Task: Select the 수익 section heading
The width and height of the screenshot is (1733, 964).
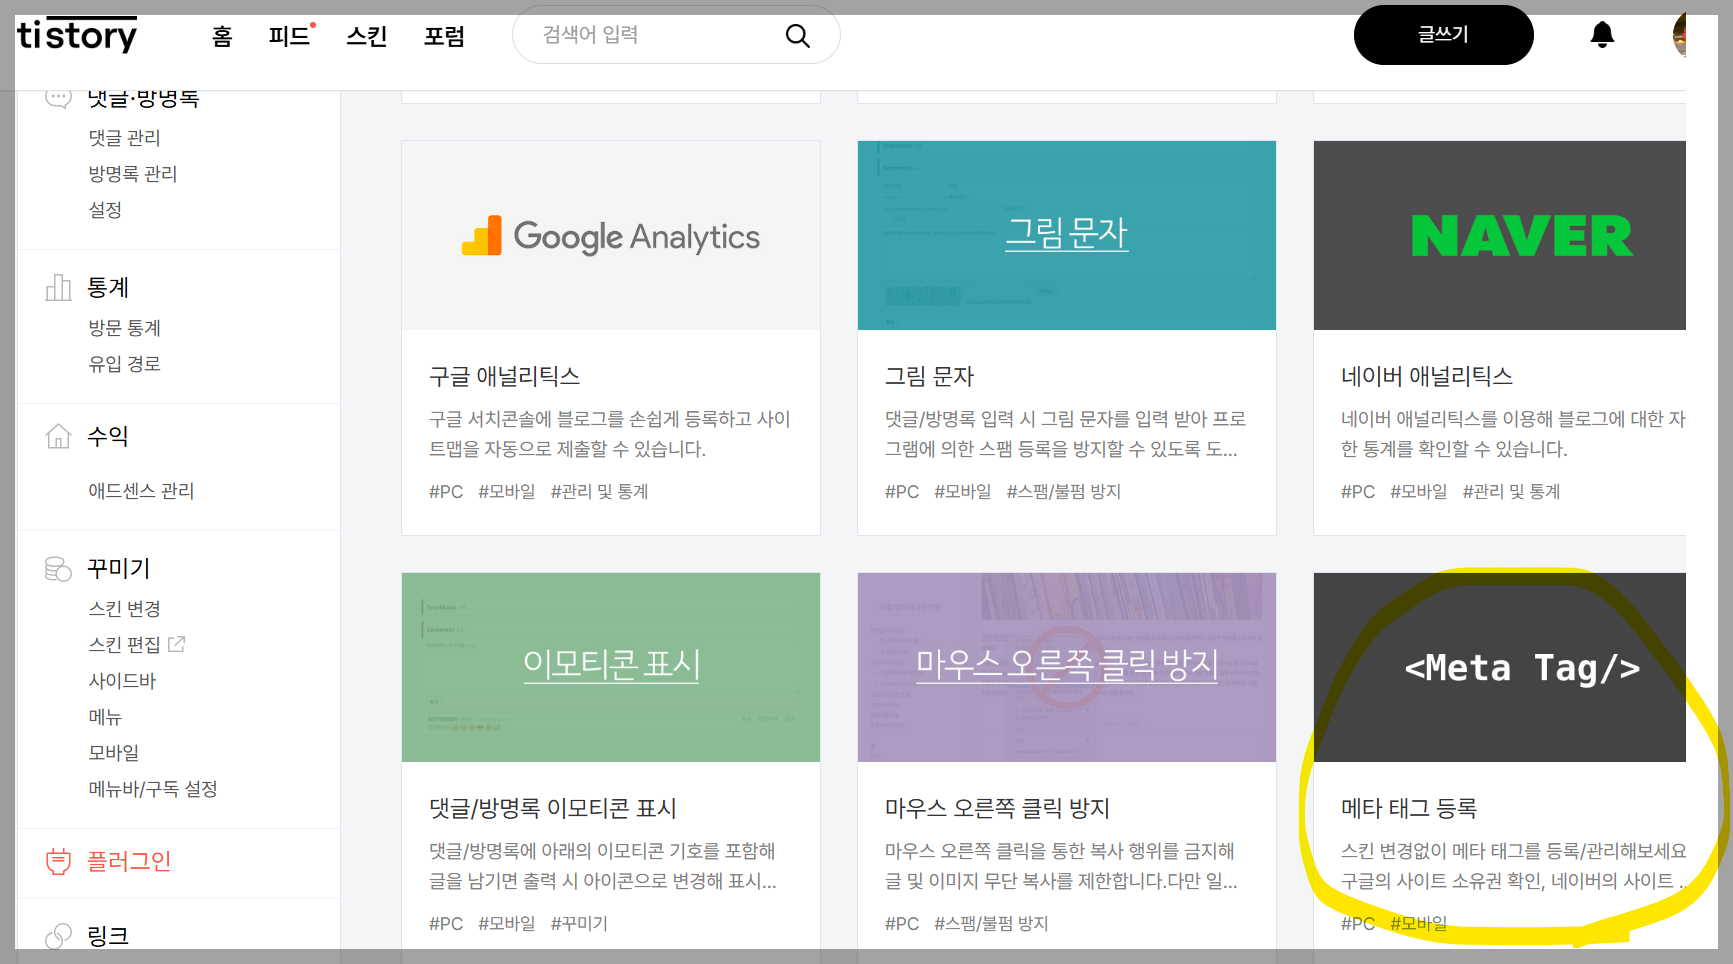Action: click(108, 436)
